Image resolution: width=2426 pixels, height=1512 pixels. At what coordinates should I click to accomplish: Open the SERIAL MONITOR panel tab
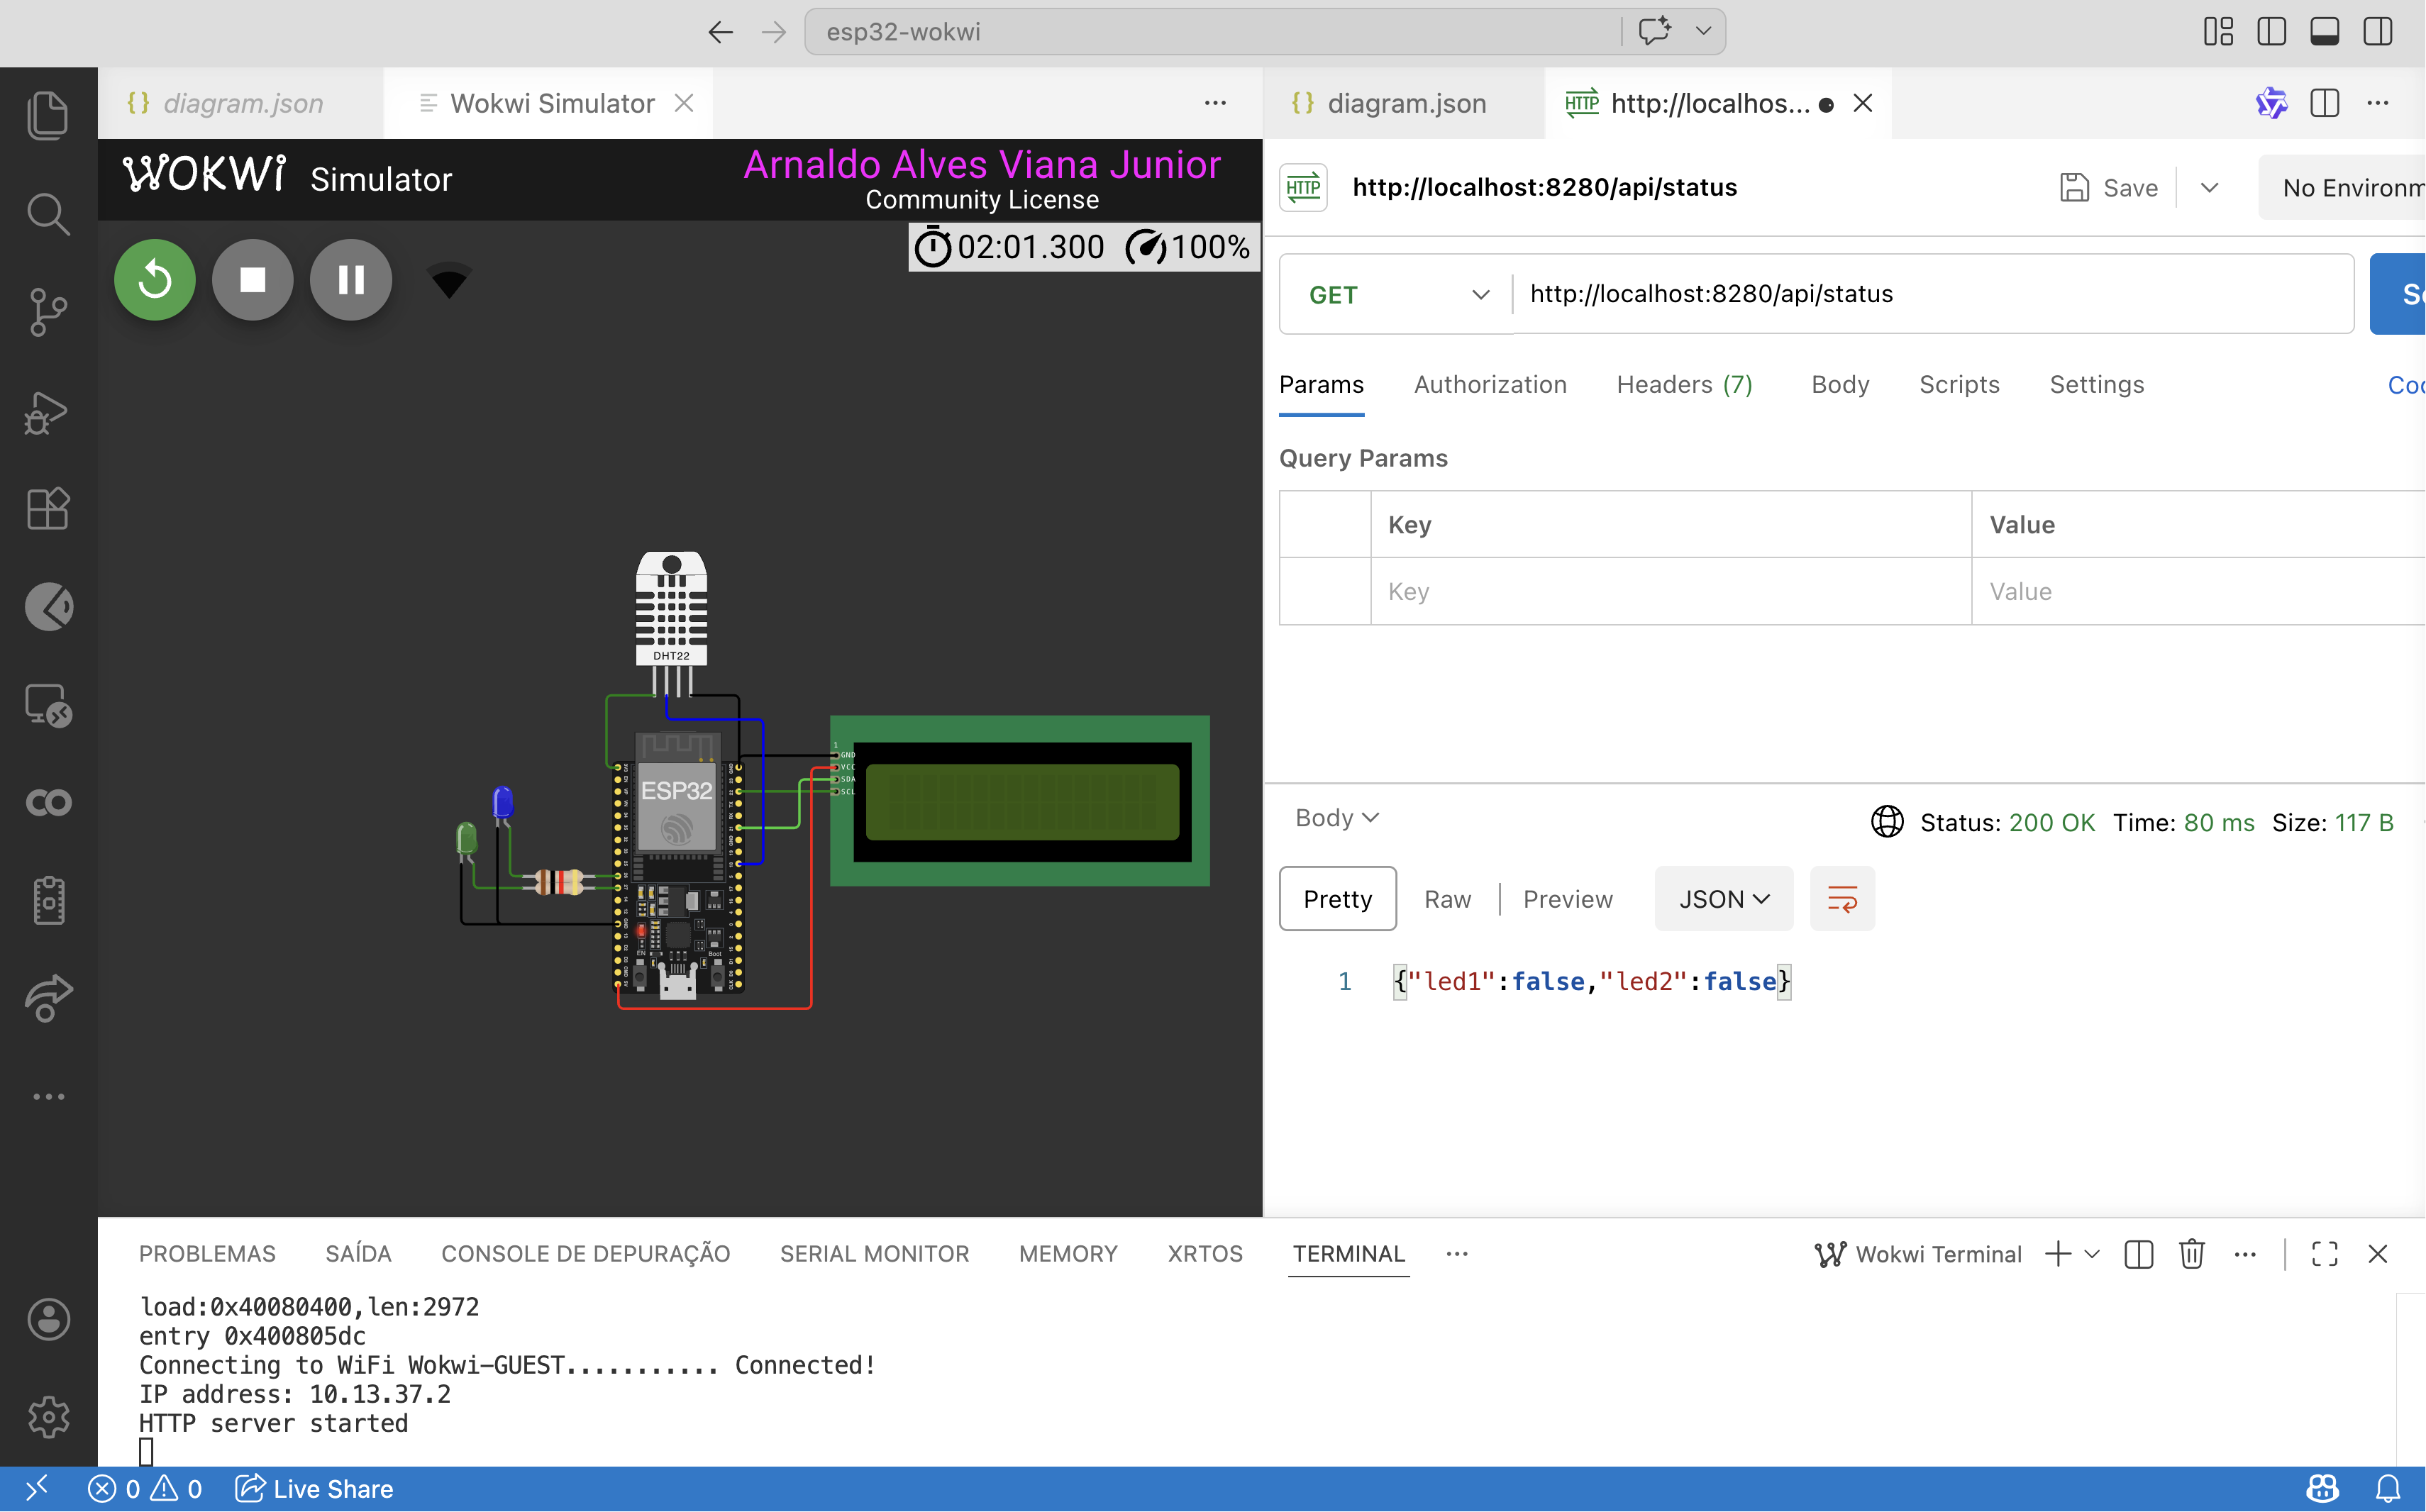tap(874, 1254)
